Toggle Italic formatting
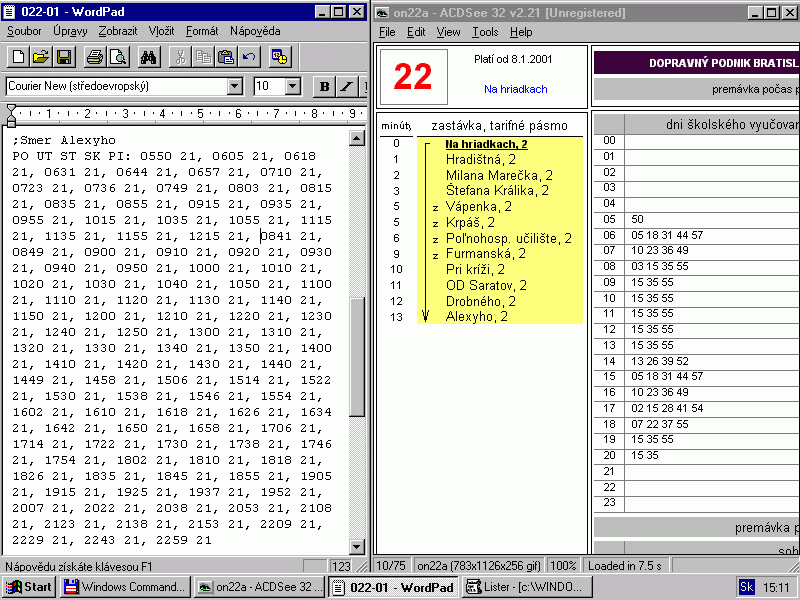This screenshot has height=600, width=800. (346, 86)
